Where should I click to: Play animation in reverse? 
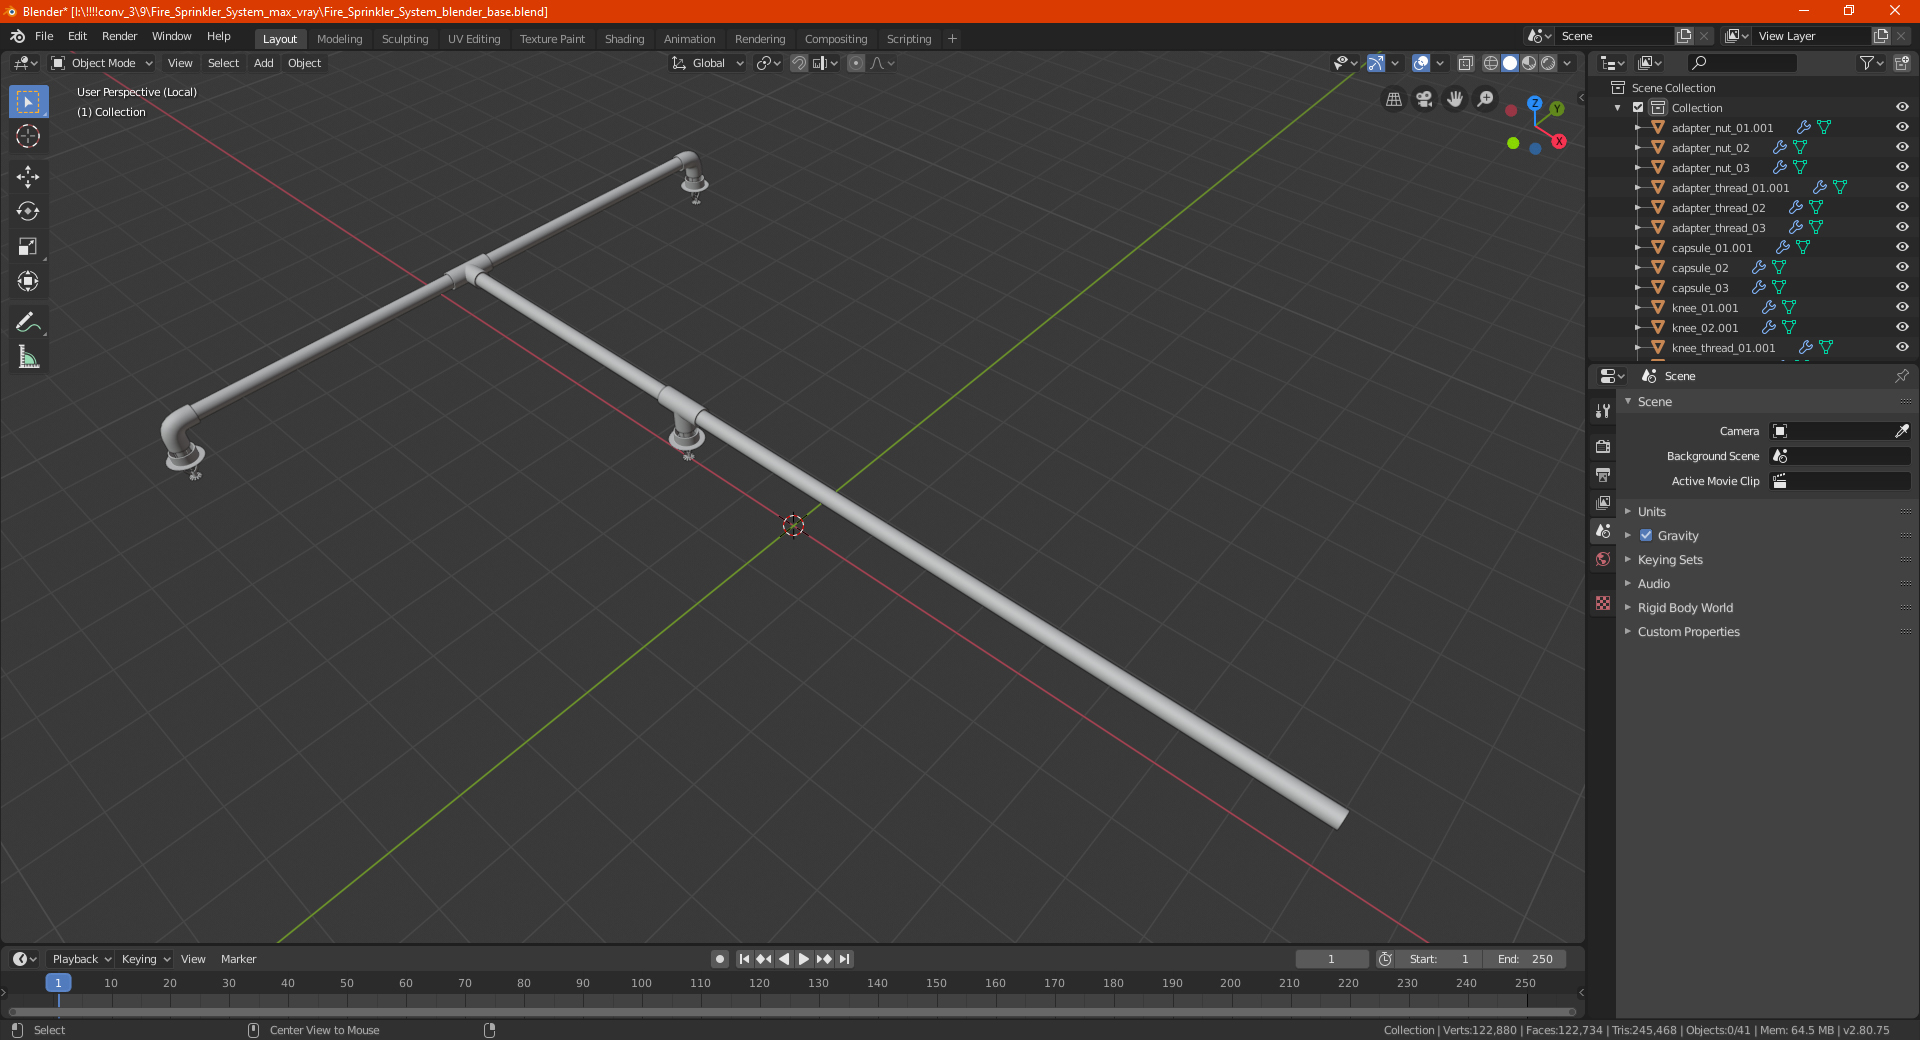[784, 959]
